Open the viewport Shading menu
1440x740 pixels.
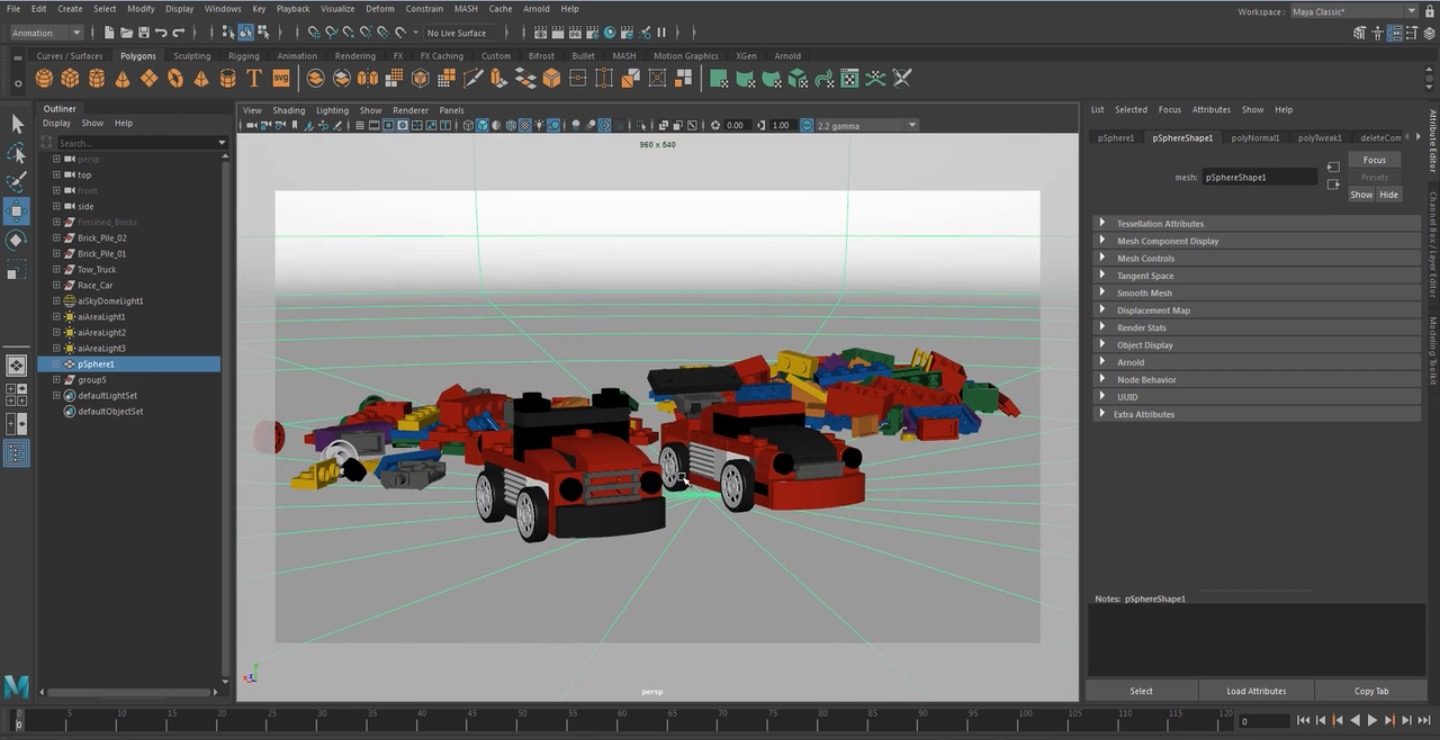coord(288,110)
